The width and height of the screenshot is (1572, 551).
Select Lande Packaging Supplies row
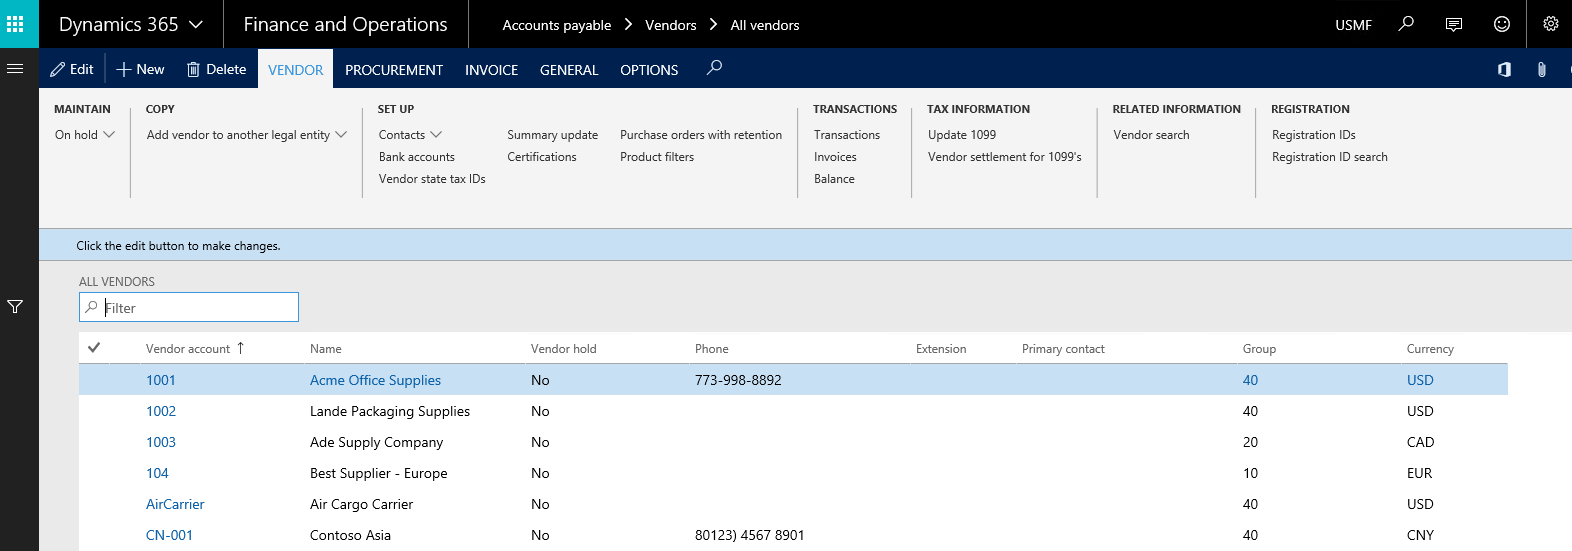[793, 411]
